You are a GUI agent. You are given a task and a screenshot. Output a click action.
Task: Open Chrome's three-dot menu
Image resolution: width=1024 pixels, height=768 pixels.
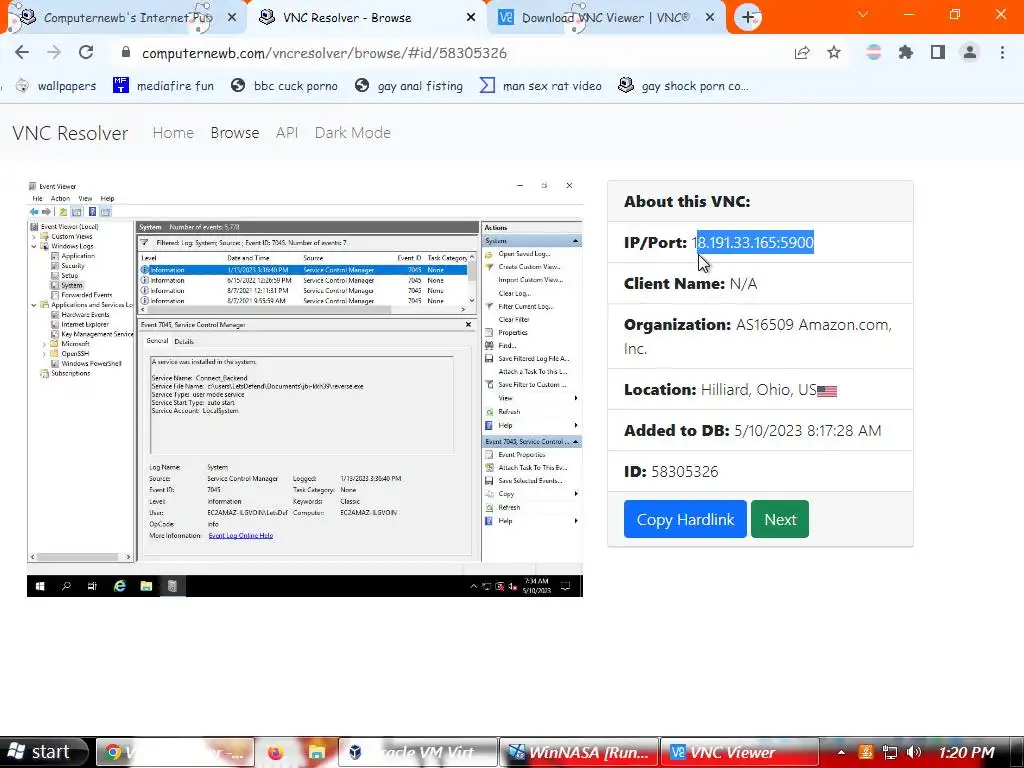tap(1002, 52)
